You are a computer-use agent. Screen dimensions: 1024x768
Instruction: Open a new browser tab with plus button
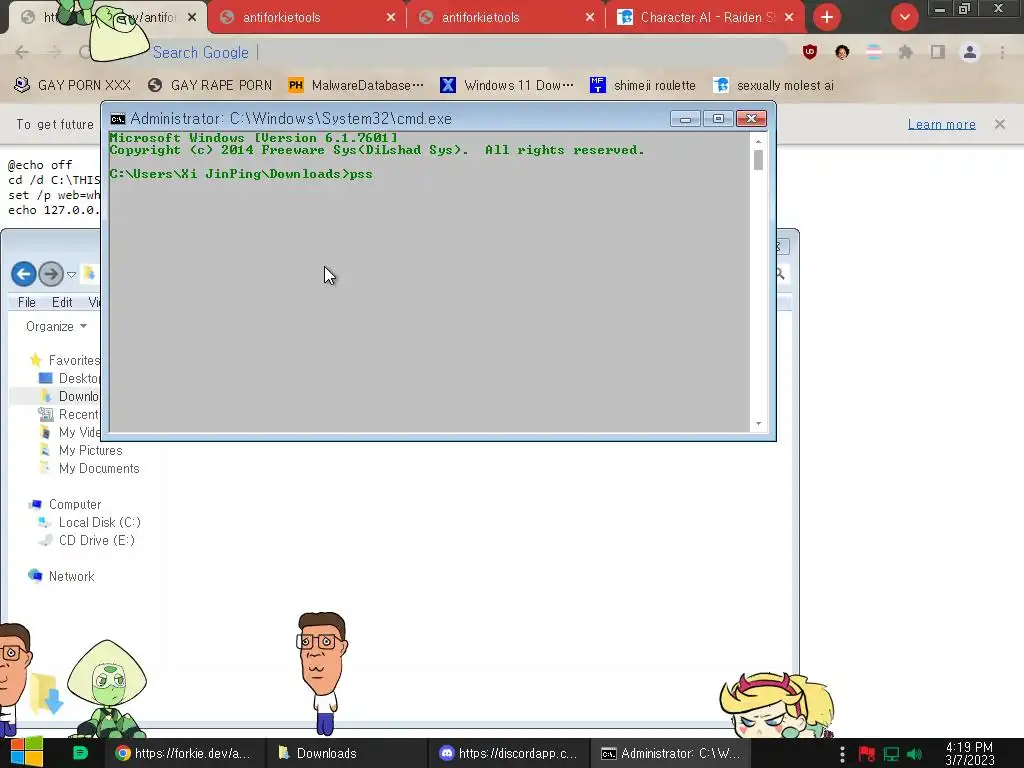click(827, 18)
